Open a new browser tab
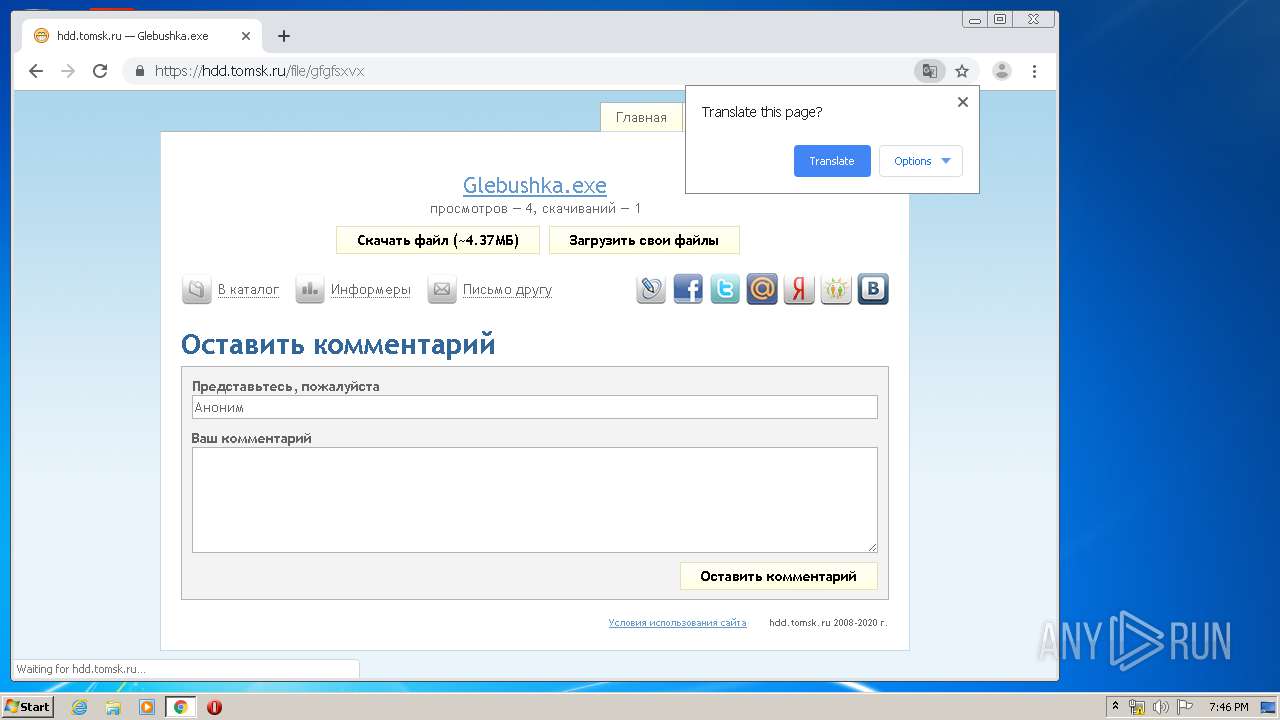The height and width of the screenshot is (720, 1280). [x=284, y=36]
